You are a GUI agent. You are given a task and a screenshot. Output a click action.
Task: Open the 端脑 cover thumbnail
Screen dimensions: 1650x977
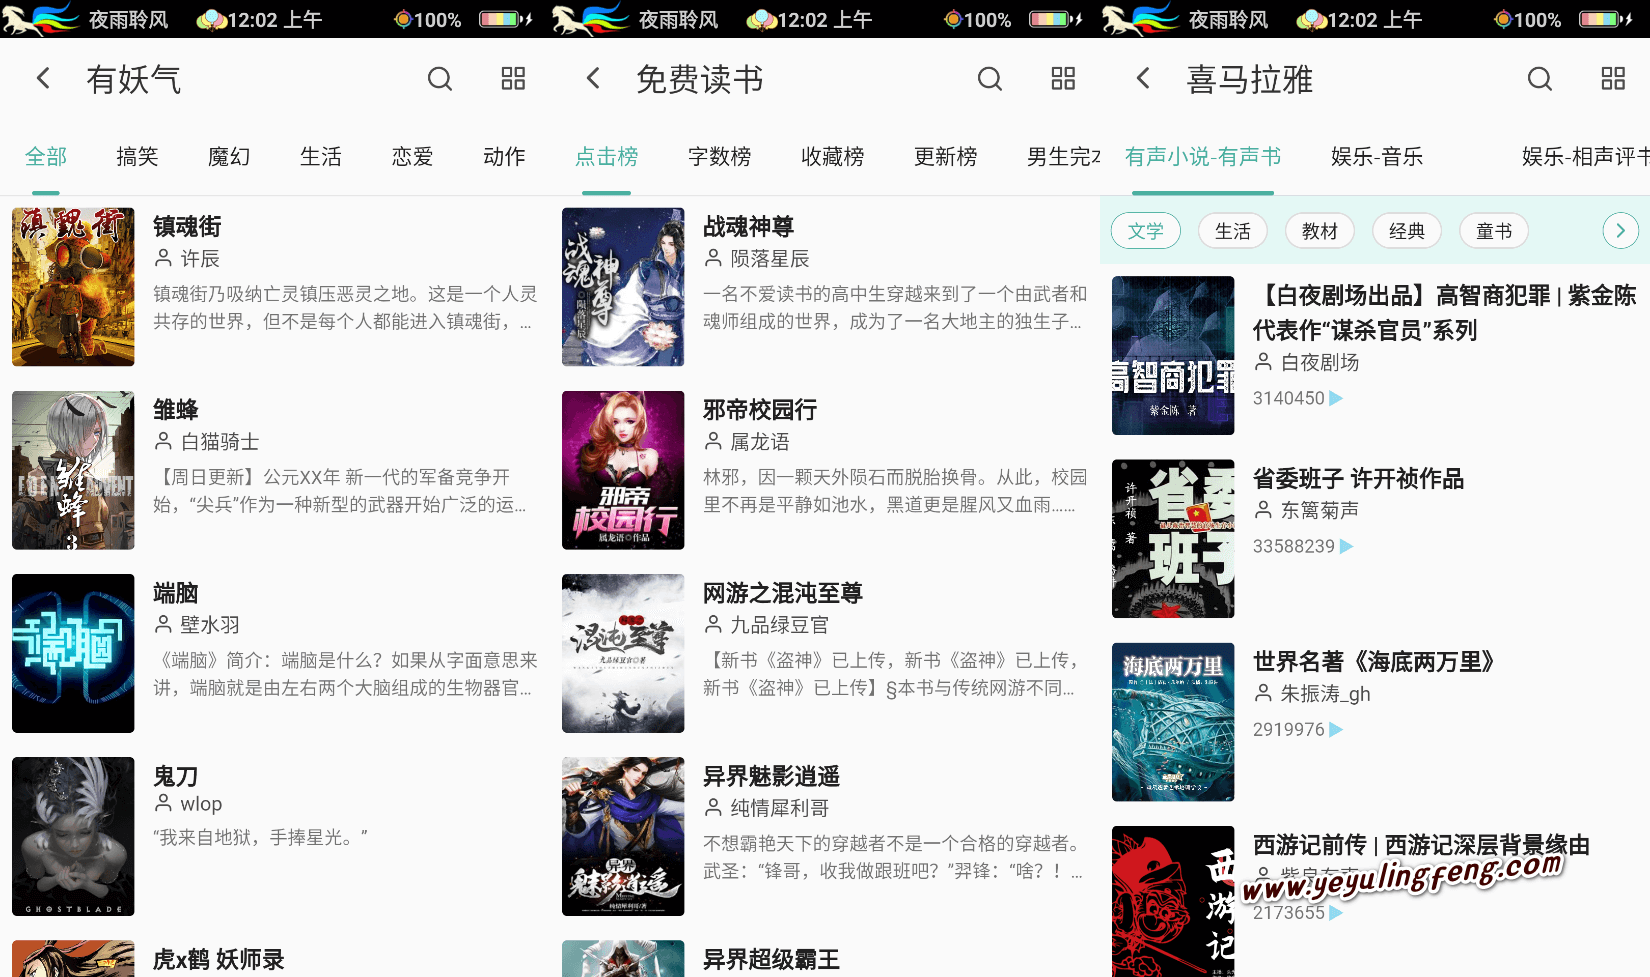point(73,653)
